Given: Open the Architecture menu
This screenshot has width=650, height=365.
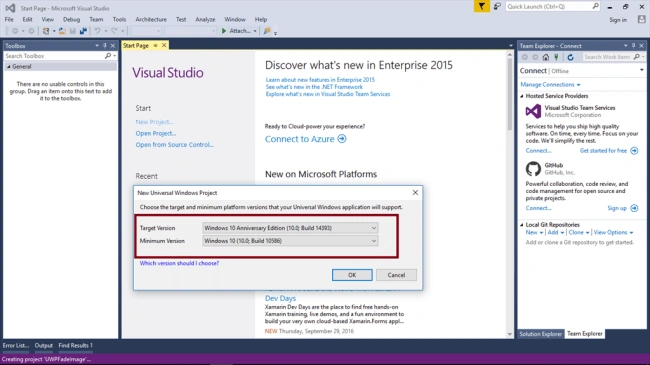Looking at the screenshot, I should [151, 19].
